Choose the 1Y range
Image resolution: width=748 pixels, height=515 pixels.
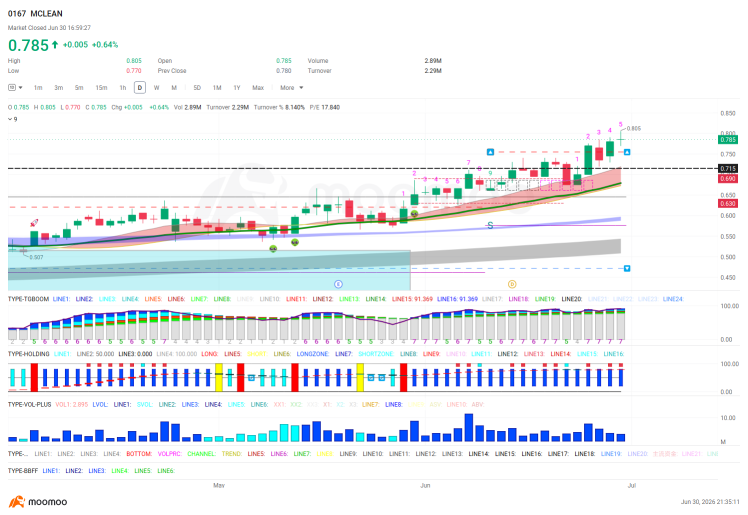click(x=237, y=88)
